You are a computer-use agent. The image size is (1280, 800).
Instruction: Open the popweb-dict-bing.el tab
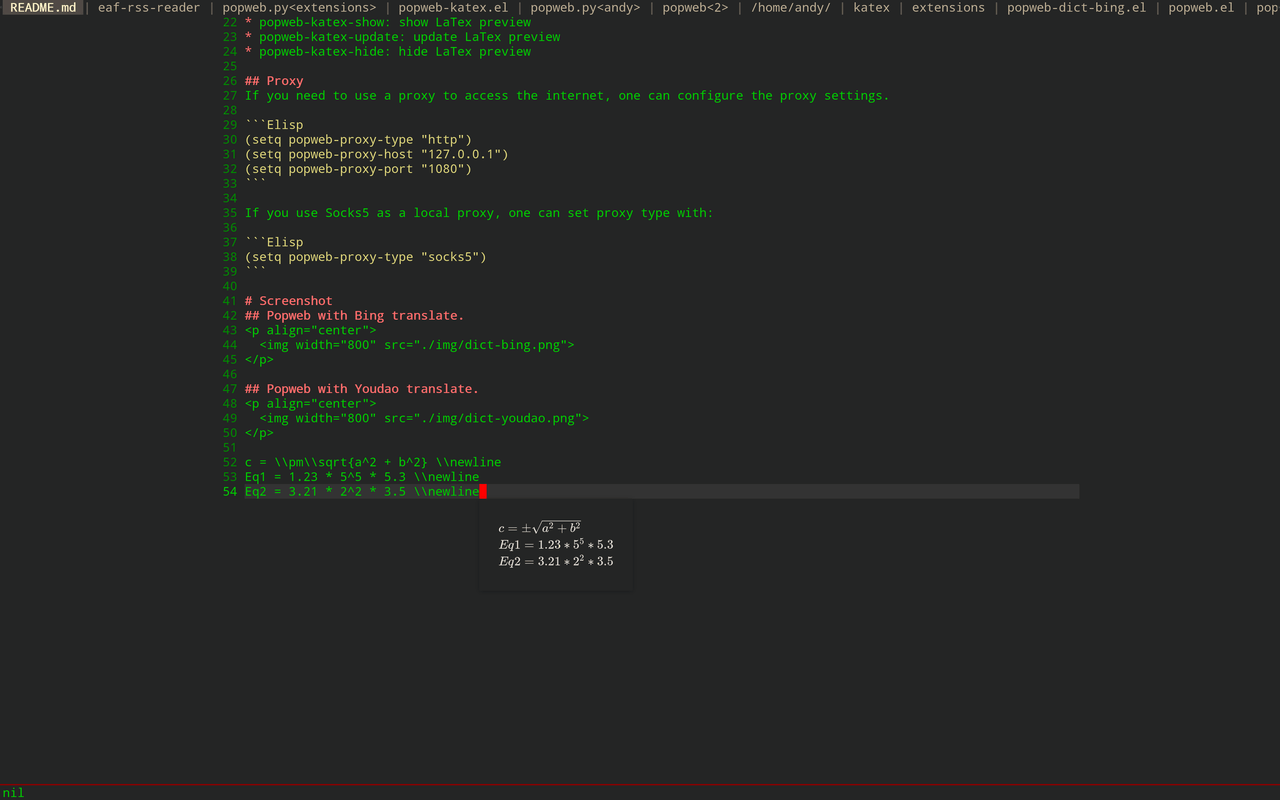(x=1076, y=7)
